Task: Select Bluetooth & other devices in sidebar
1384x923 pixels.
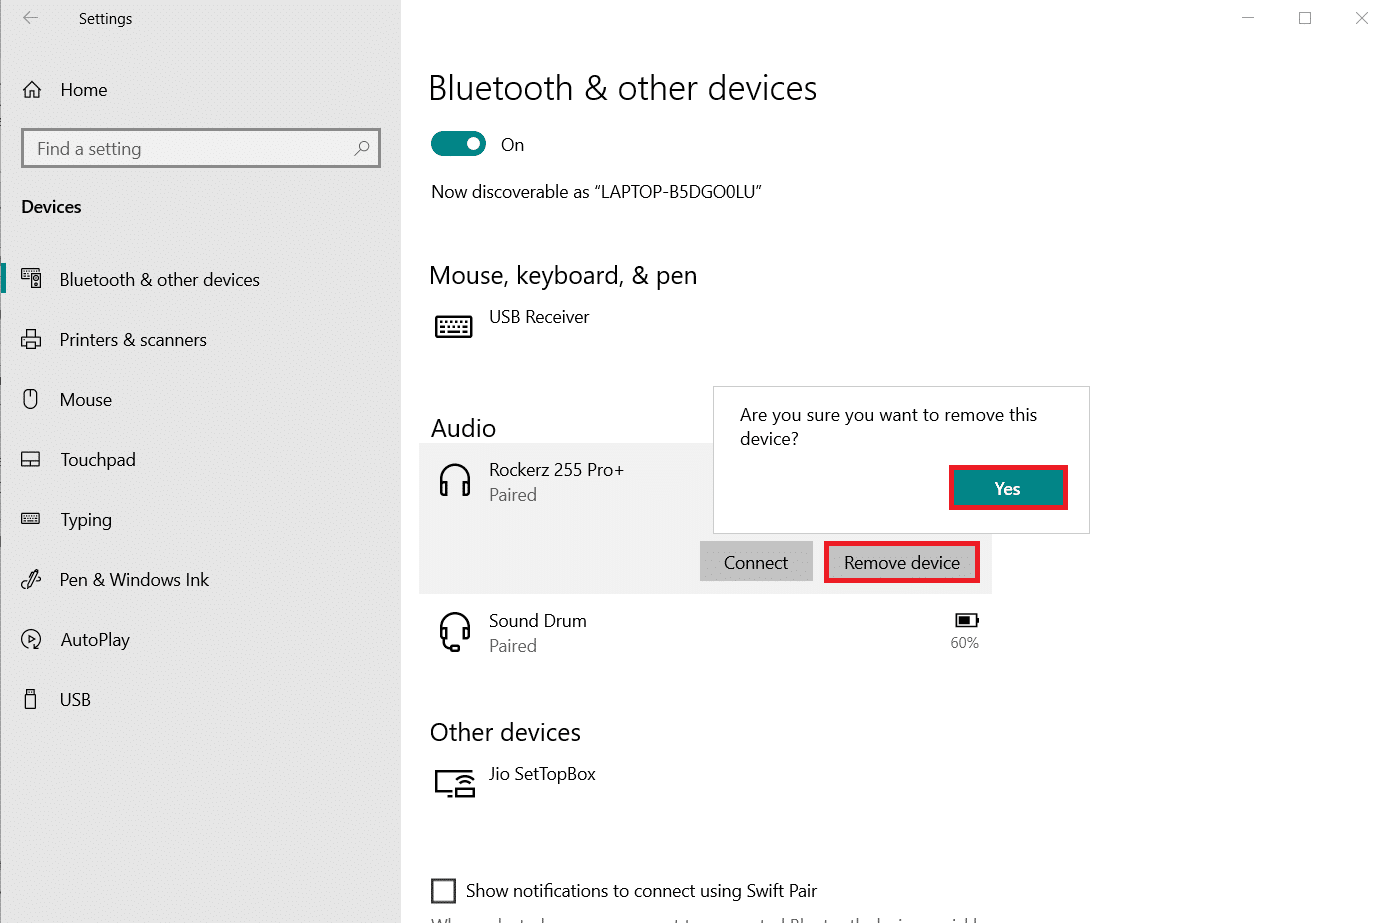Action: click(160, 280)
